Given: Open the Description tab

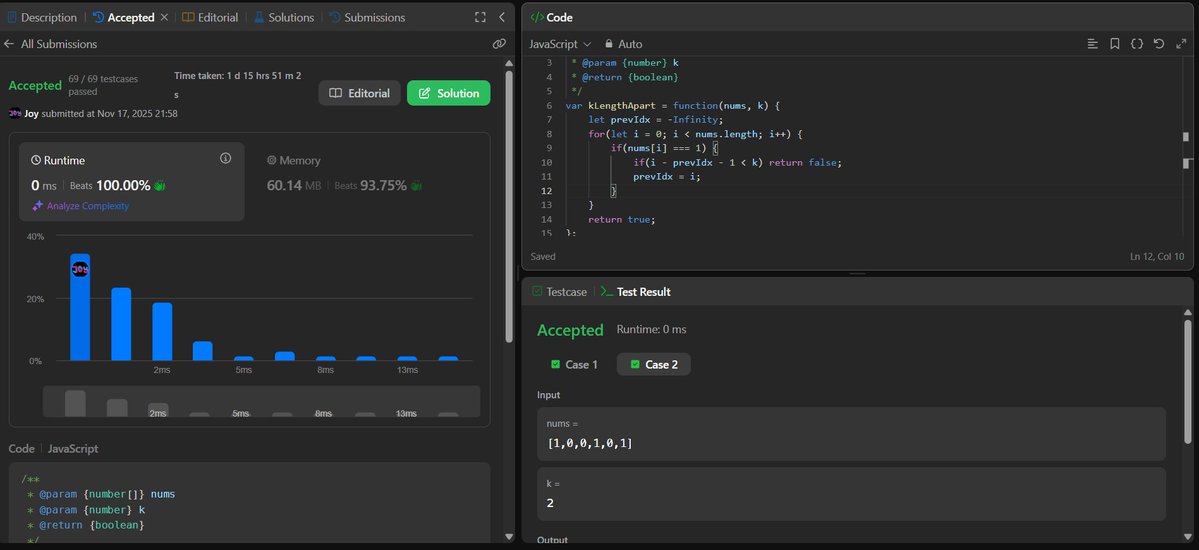Looking at the screenshot, I should click(x=42, y=17).
